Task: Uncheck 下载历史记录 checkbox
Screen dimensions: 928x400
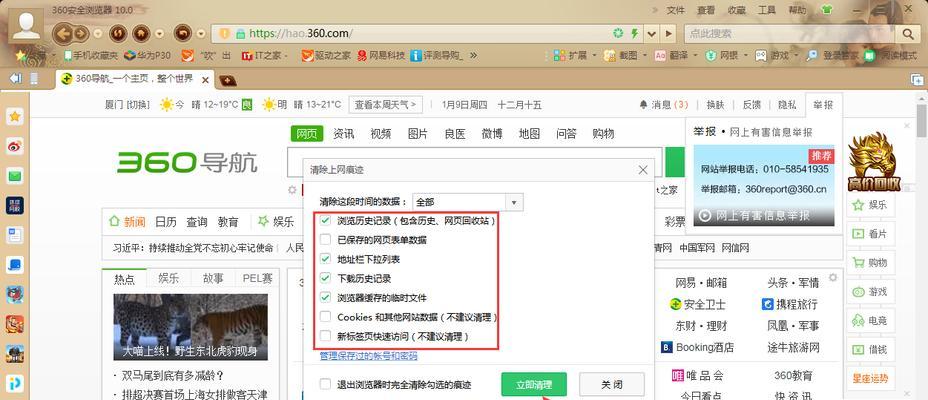Action: (x=325, y=278)
